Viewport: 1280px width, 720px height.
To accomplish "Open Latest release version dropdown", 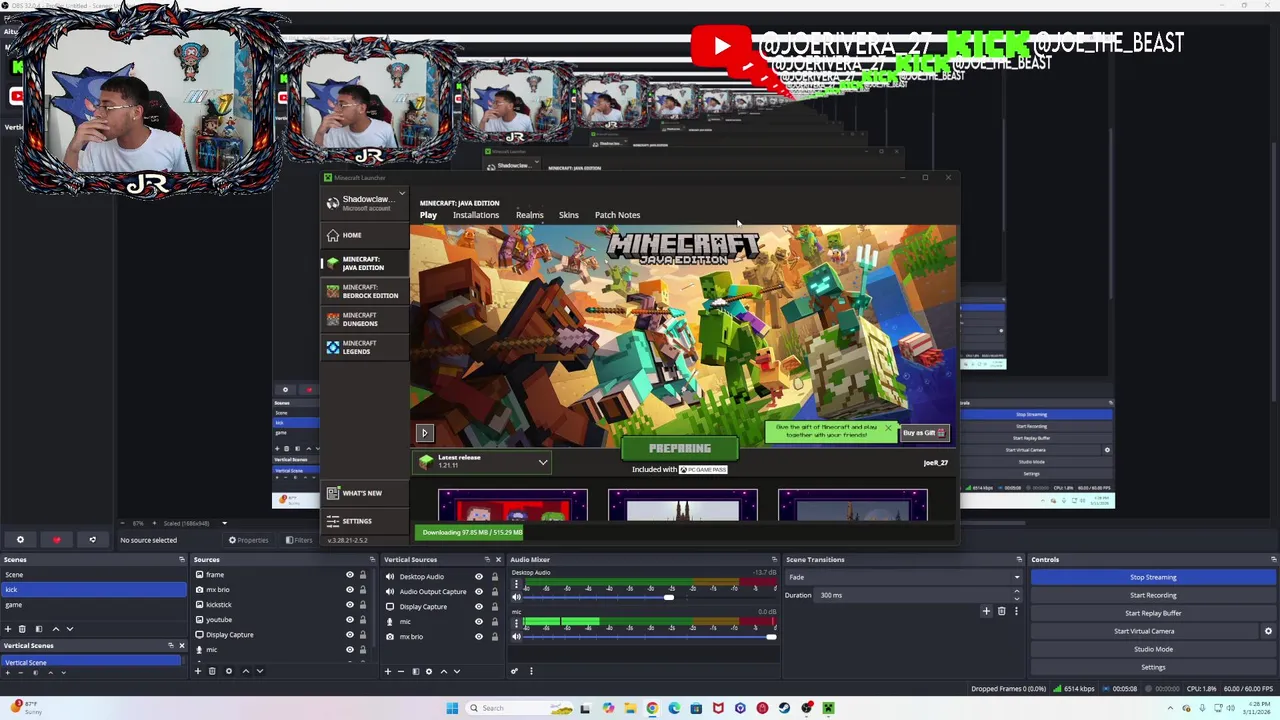I will click(x=484, y=461).
